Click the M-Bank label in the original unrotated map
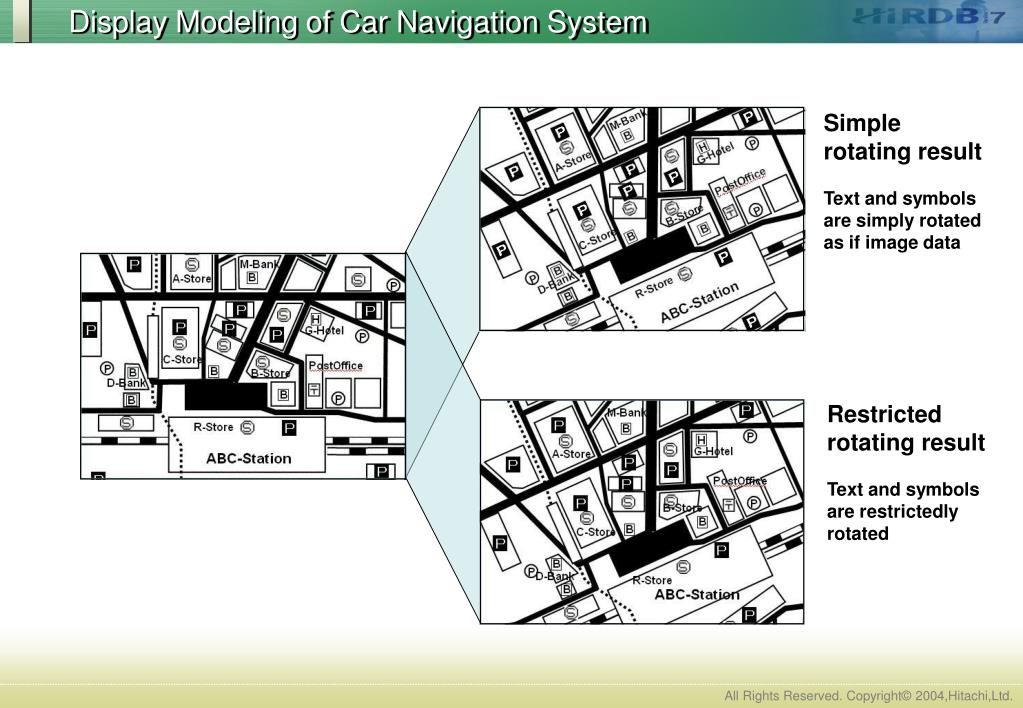Viewport: 1023px width, 708px height. (259, 264)
